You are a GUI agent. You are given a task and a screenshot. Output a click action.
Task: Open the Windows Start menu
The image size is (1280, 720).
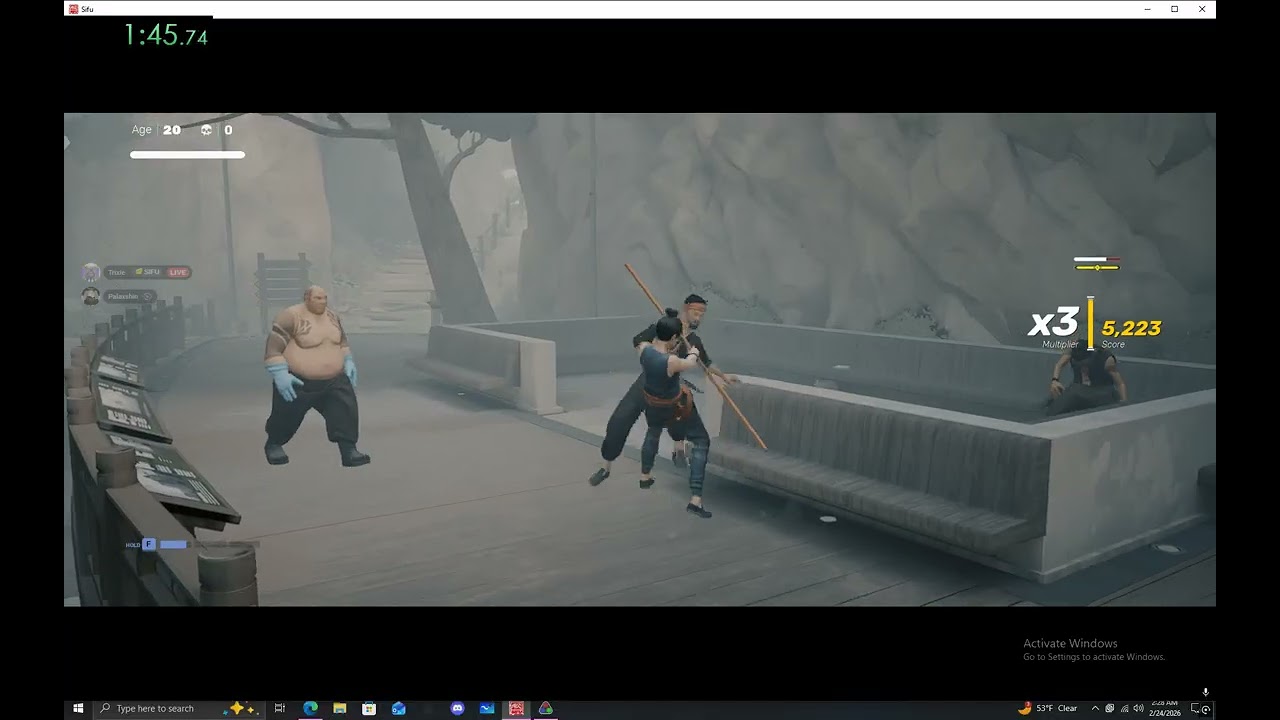78,708
